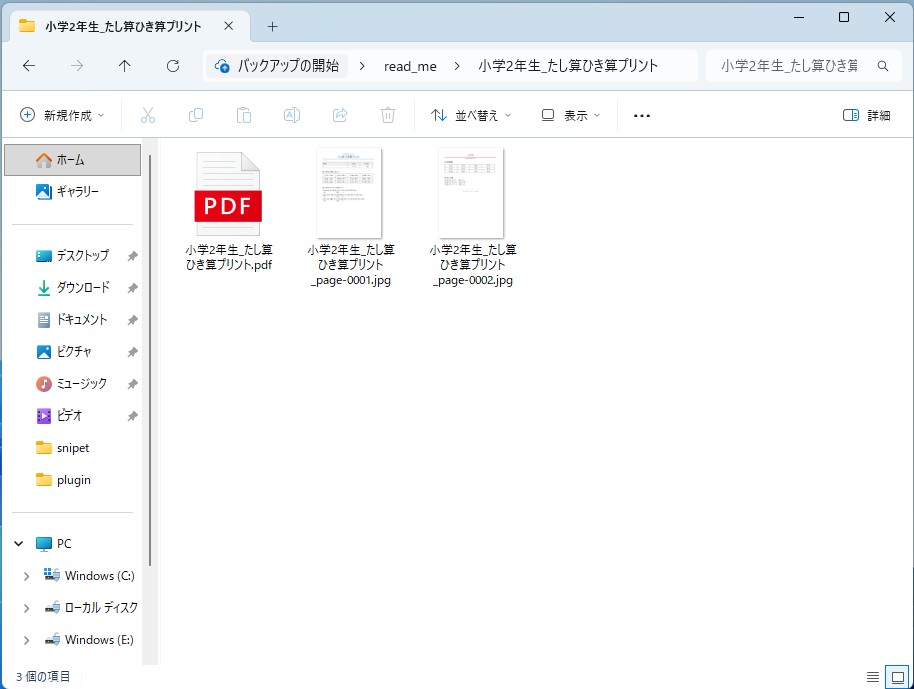914x689 pixels.
Task: Toggle the 詳細 details pane
Action: coord(867,115)
